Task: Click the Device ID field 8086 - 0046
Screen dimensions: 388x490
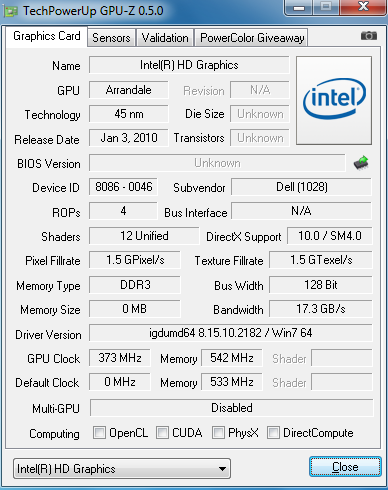Action: point(123,187)
